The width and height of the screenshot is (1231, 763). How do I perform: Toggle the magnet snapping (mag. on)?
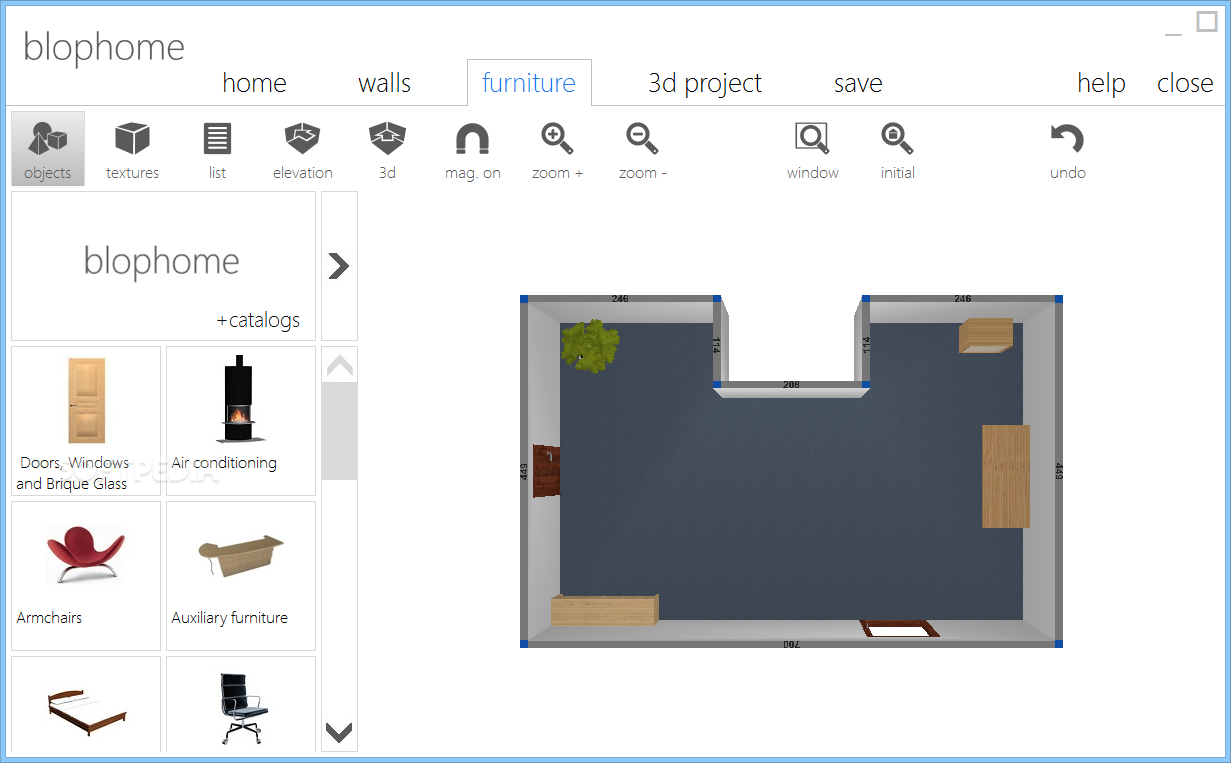472,148
